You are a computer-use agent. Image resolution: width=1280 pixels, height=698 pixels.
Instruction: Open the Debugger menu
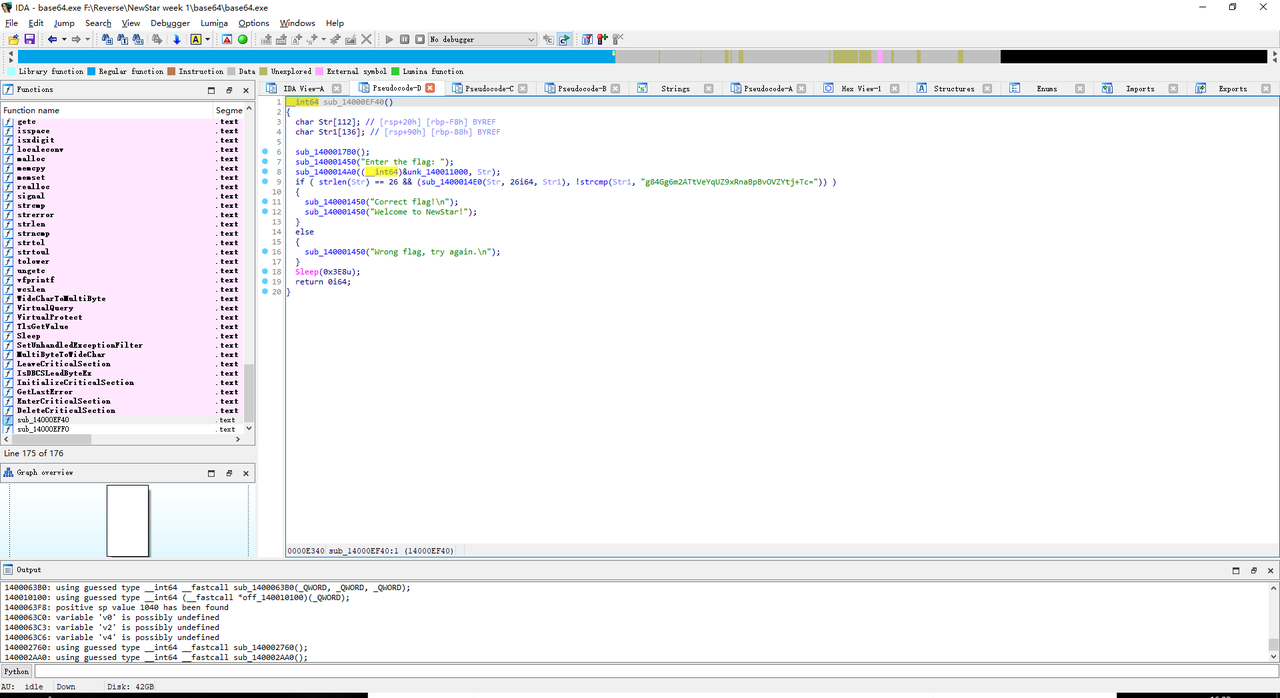tap(169, 23)
